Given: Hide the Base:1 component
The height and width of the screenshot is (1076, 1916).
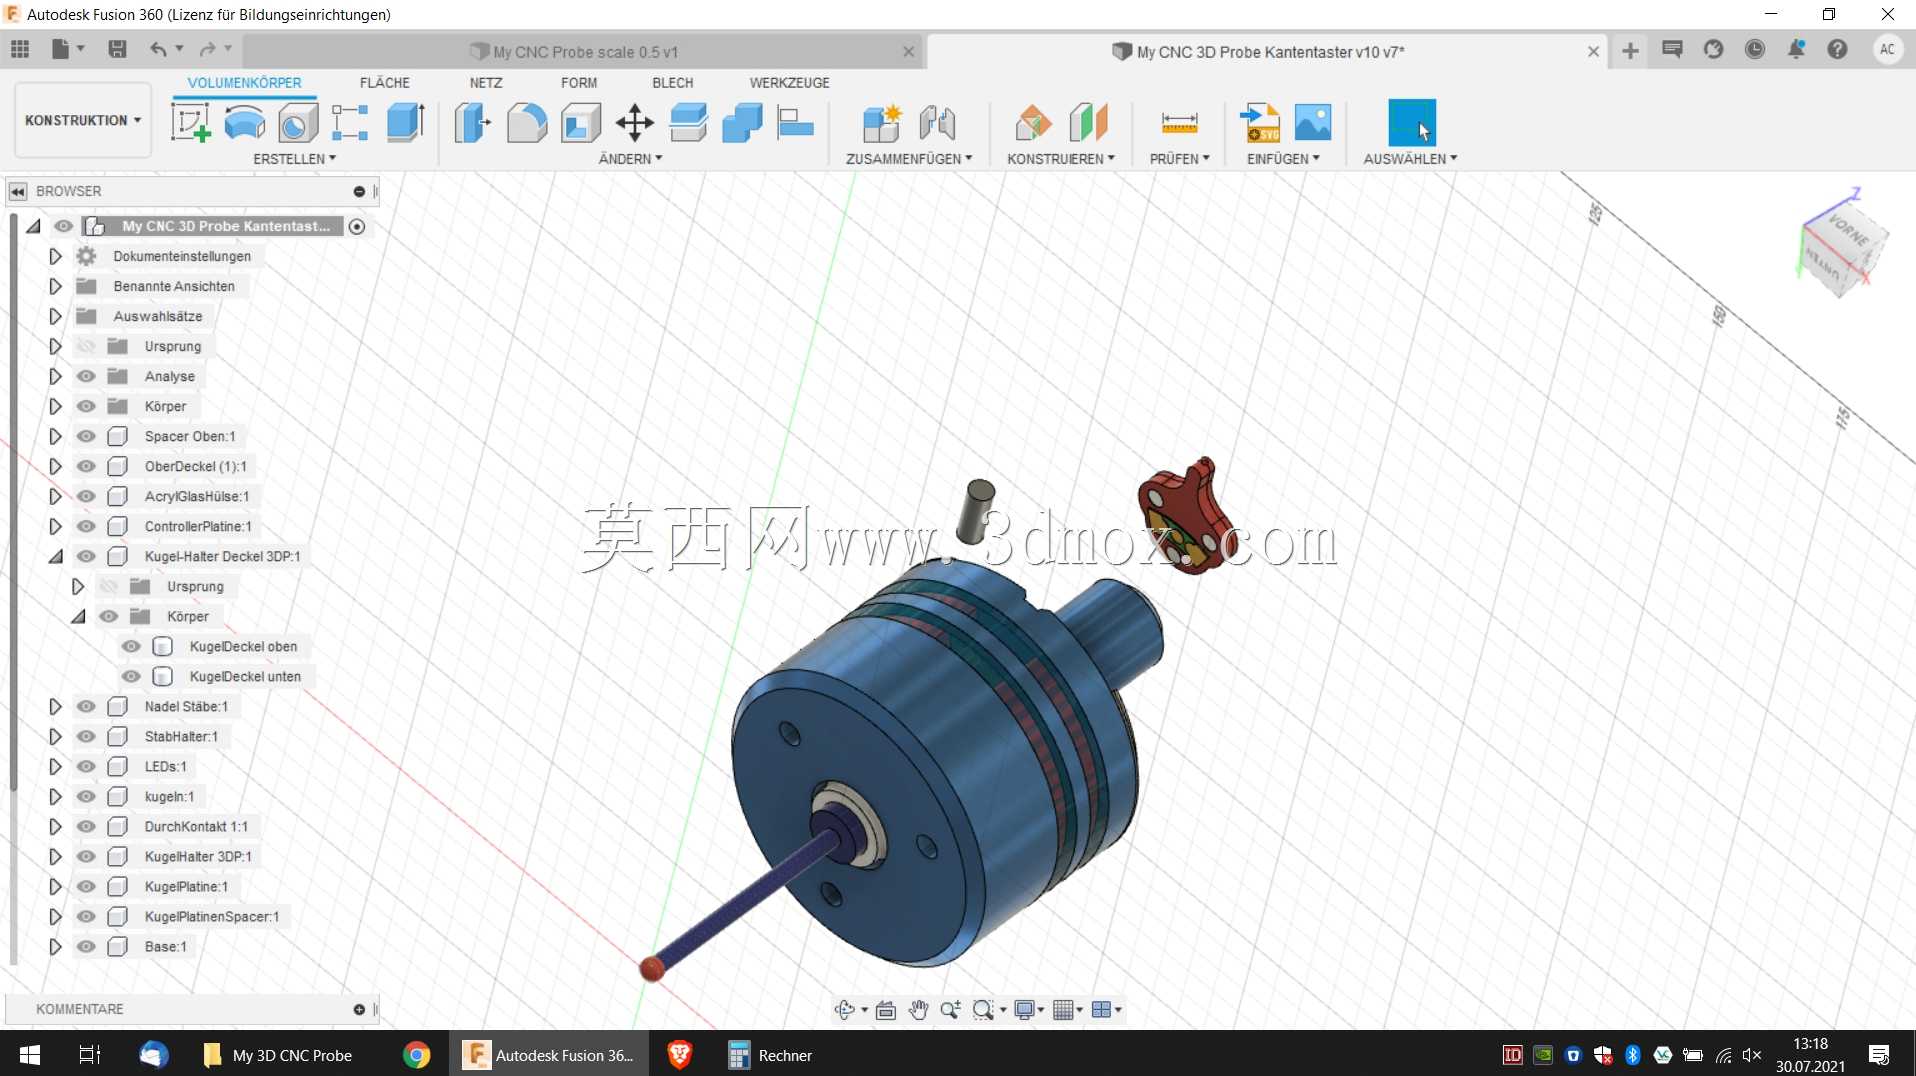Looking at the screenshot, I should point(87,946).
